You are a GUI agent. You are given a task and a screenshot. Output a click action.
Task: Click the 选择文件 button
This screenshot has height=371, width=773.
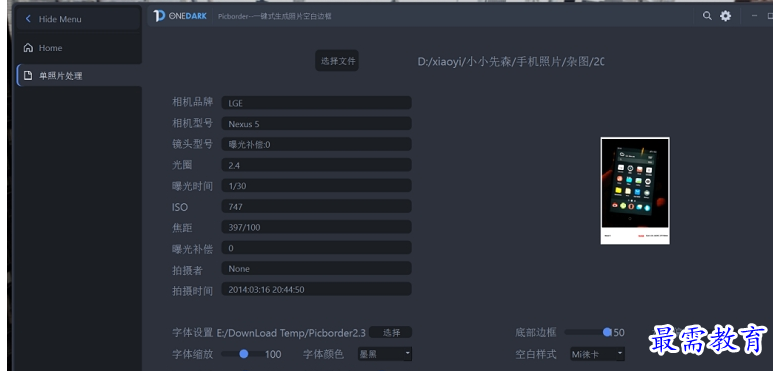[x=337, y=61]
